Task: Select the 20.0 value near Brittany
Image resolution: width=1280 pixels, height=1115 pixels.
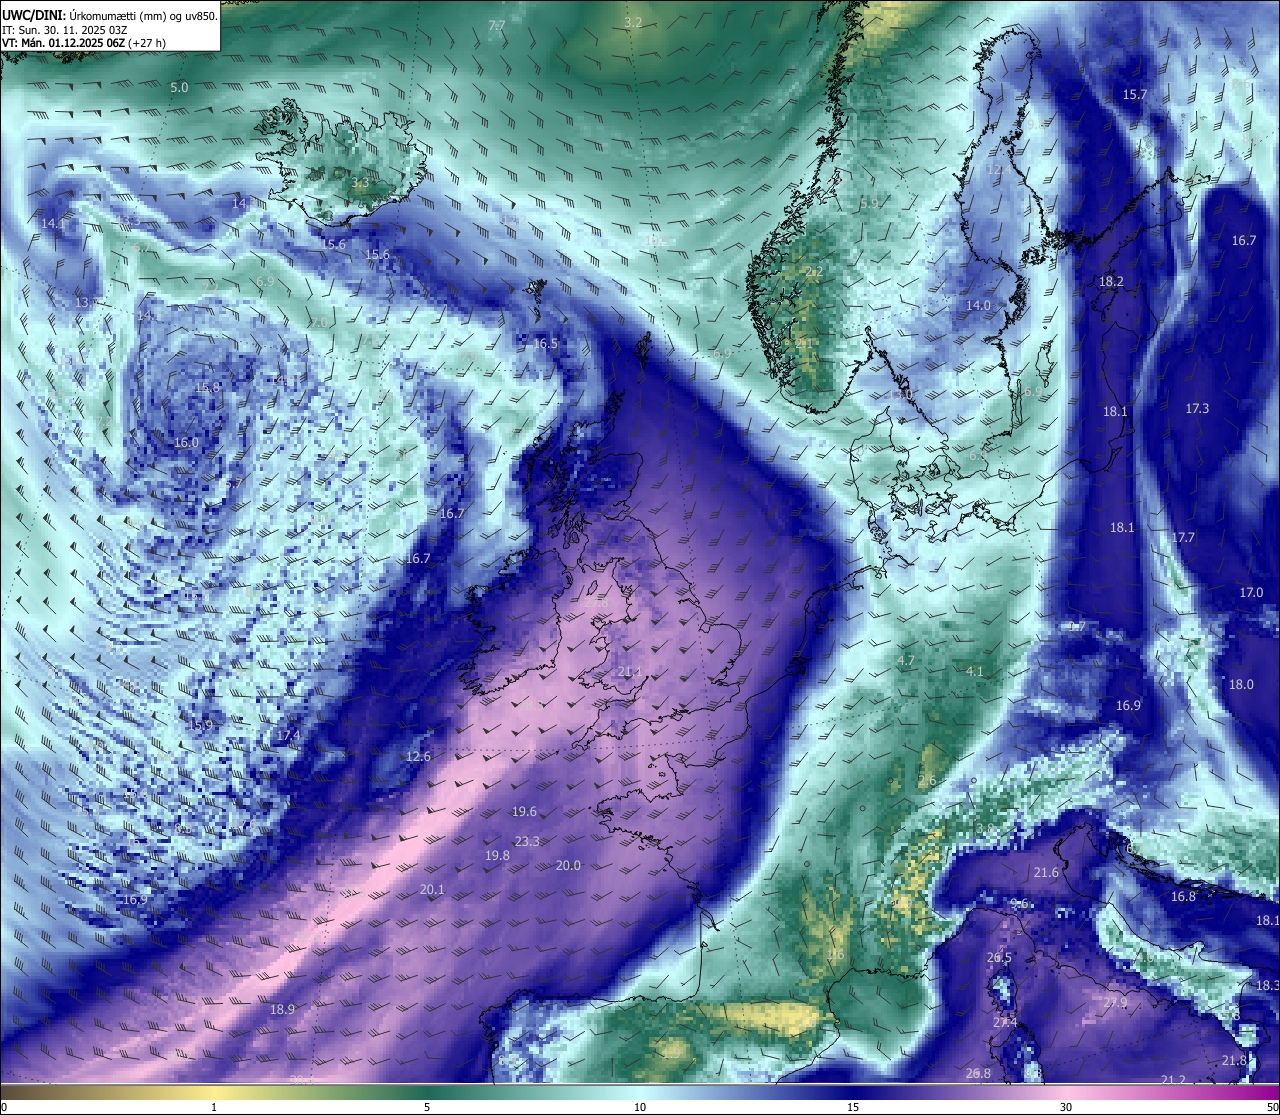Action: (x=568, y=866)
